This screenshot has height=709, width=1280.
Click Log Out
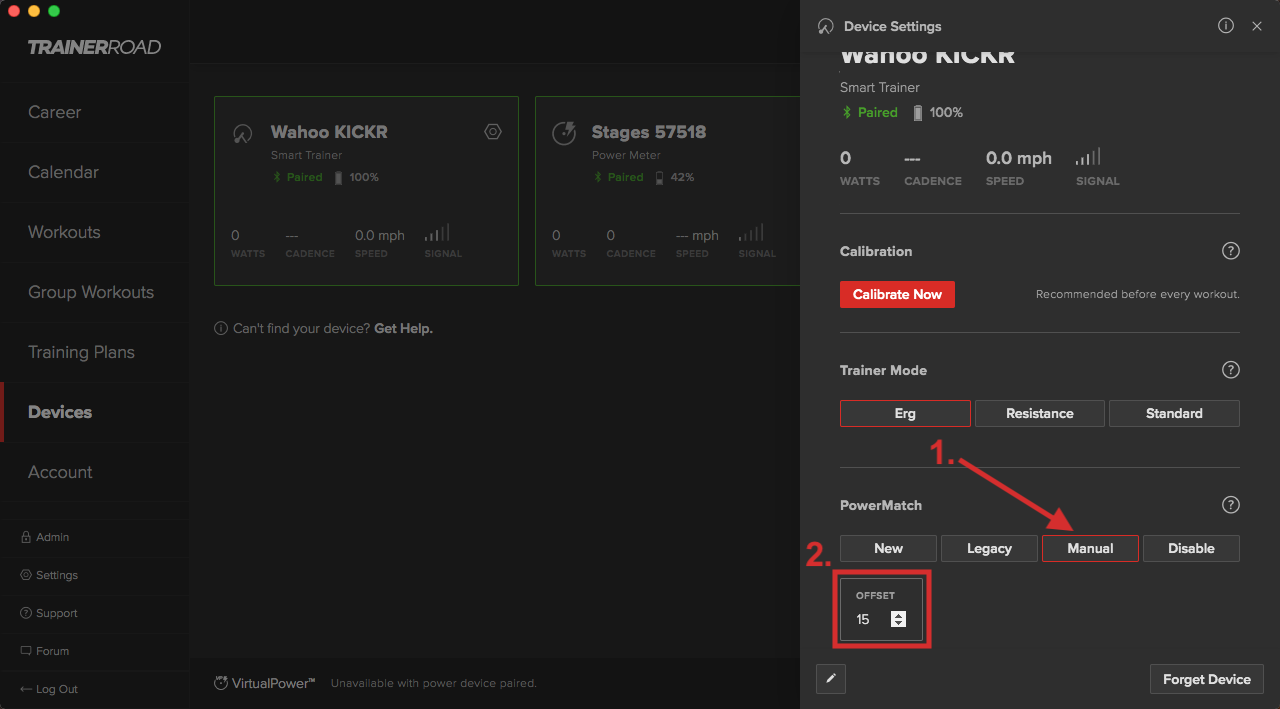(57, 689)
